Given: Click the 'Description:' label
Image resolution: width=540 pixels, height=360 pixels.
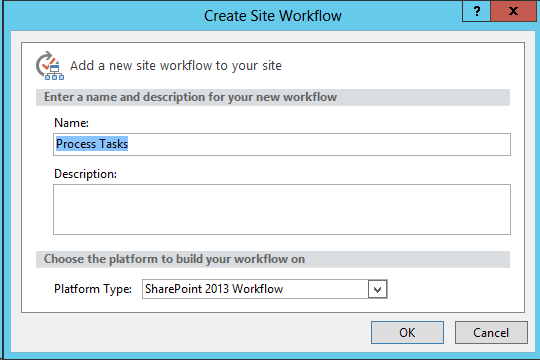Looking at the screenshot, I should coord(85,174).
